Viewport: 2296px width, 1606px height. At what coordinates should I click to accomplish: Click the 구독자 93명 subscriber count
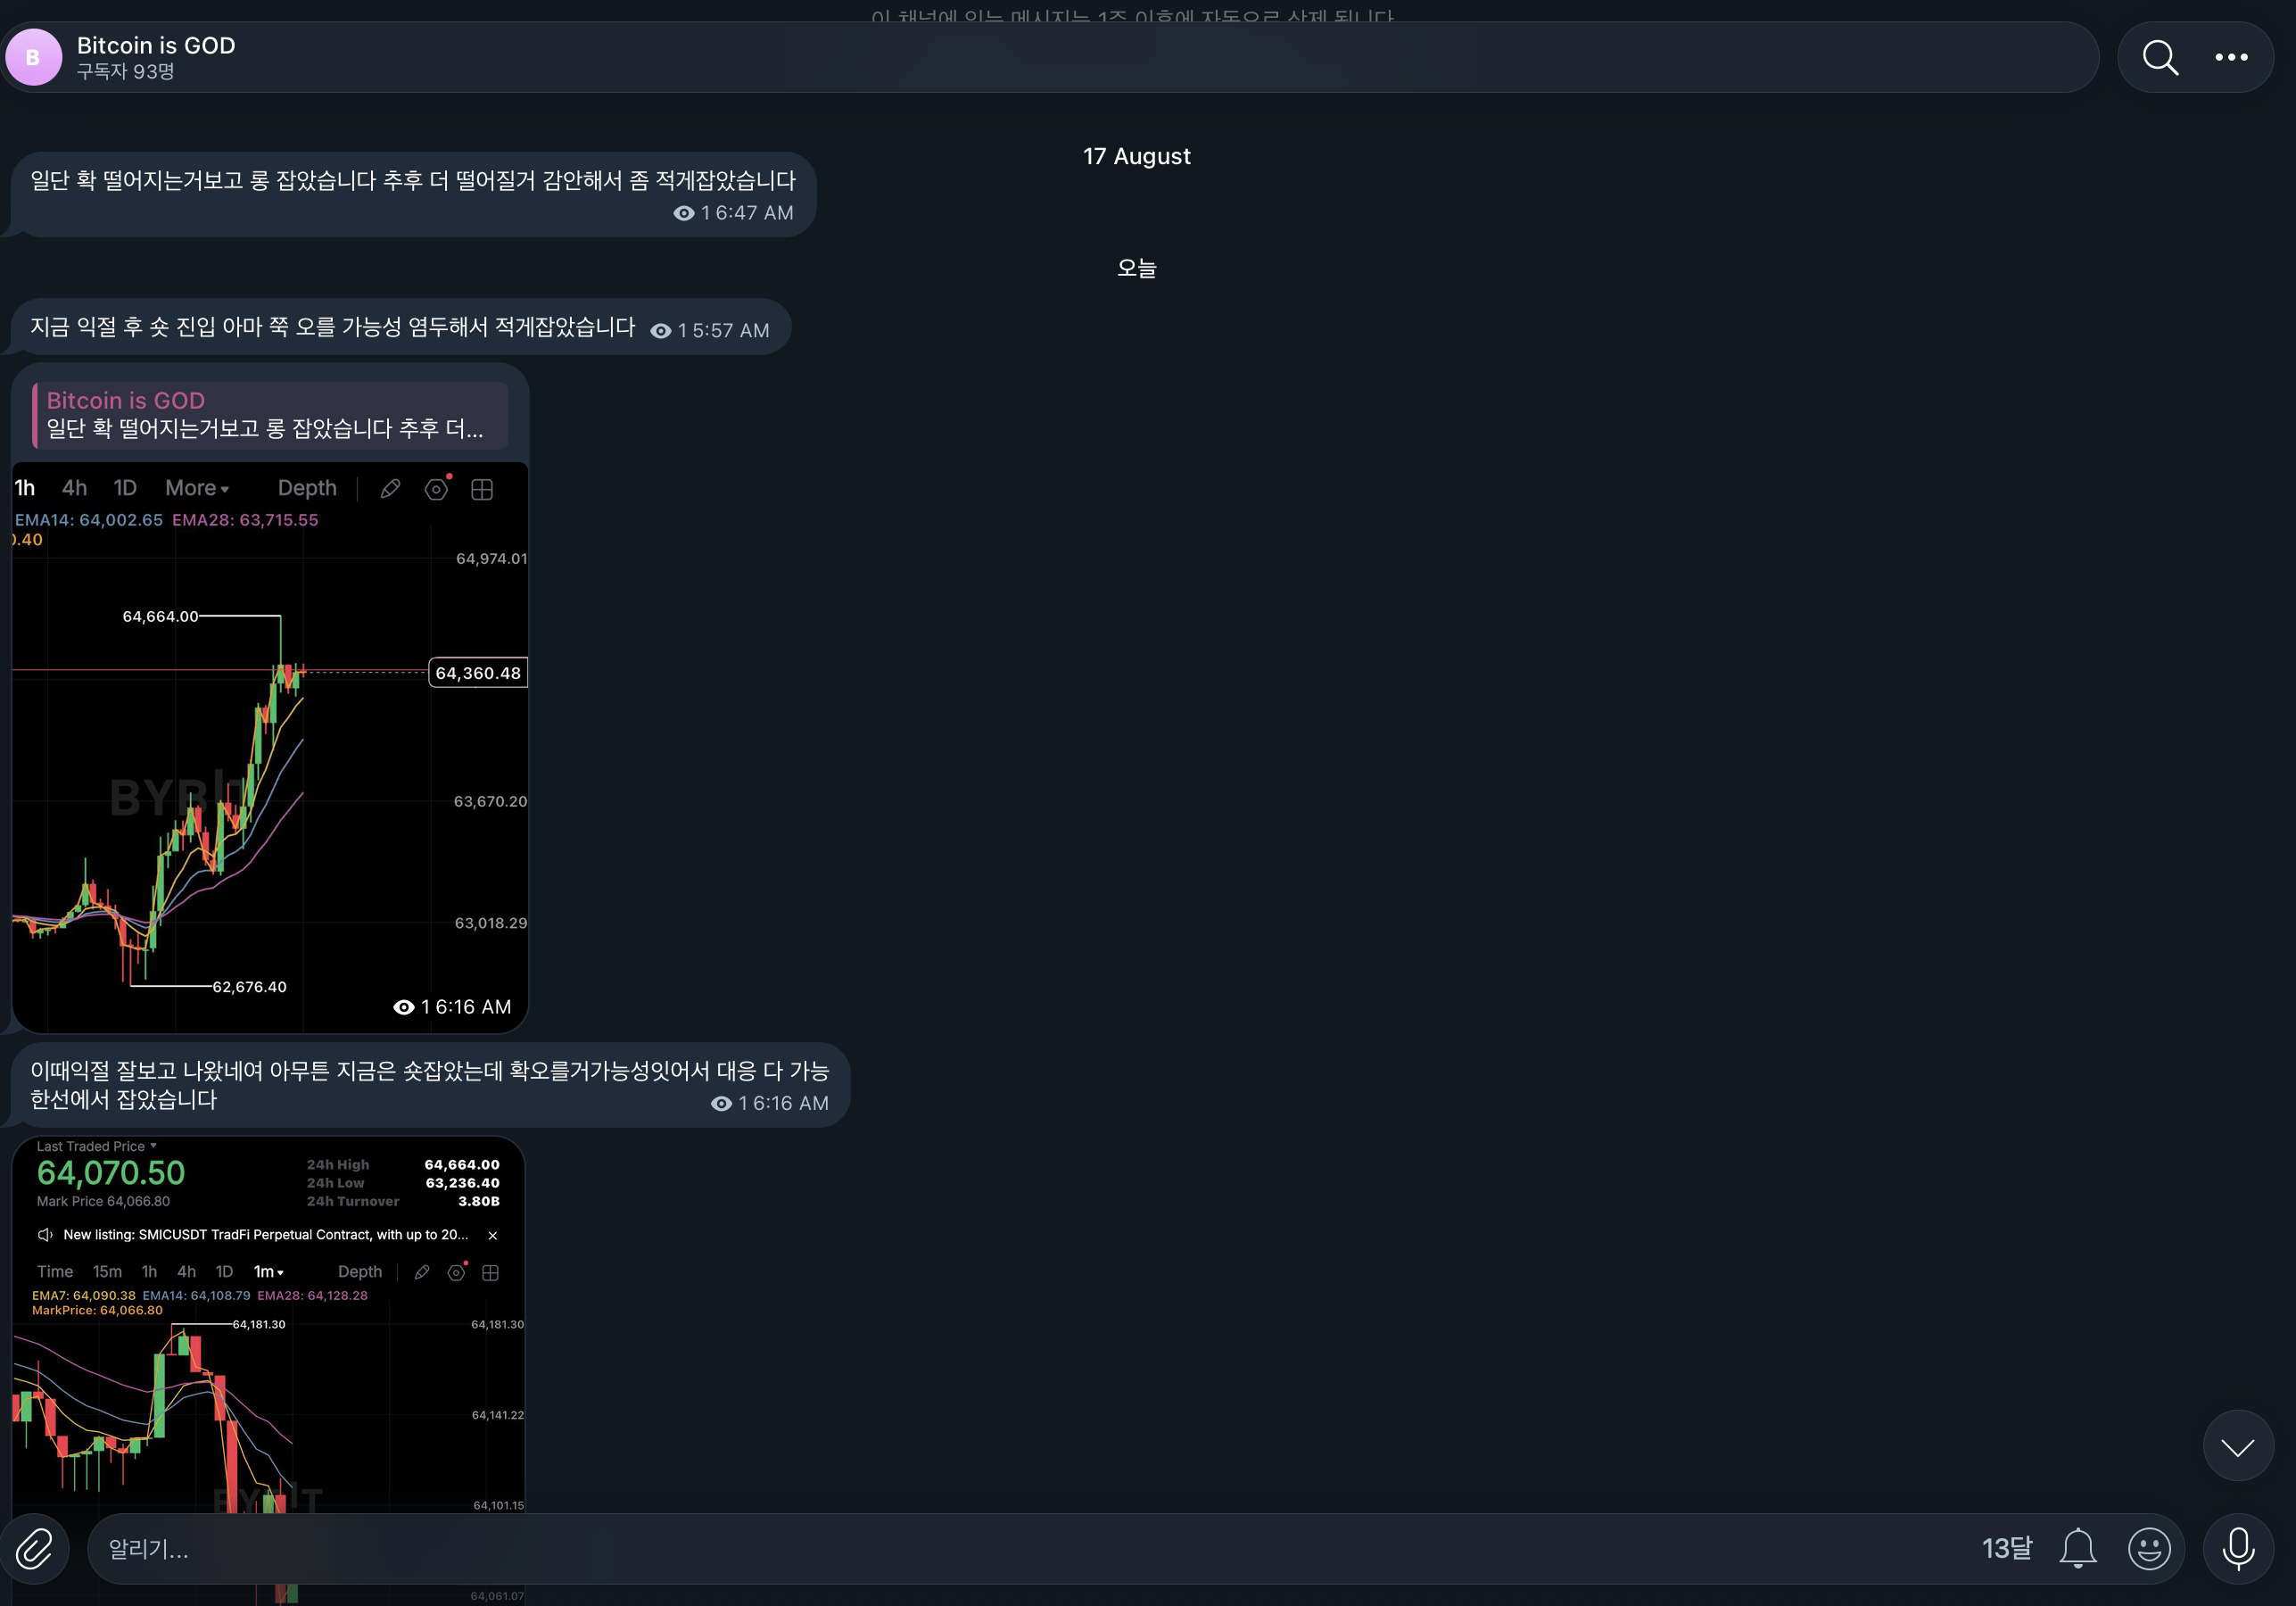[126, 72]
